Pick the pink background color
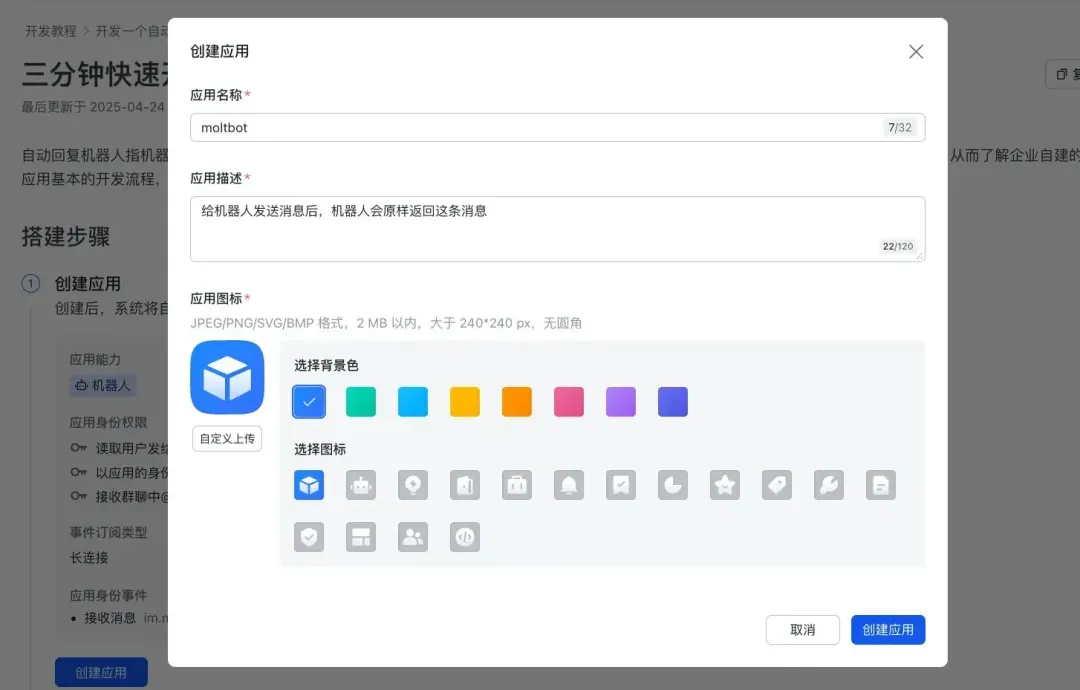The height and width of the screenshot is (690, 1080). [x=569, y=402]
